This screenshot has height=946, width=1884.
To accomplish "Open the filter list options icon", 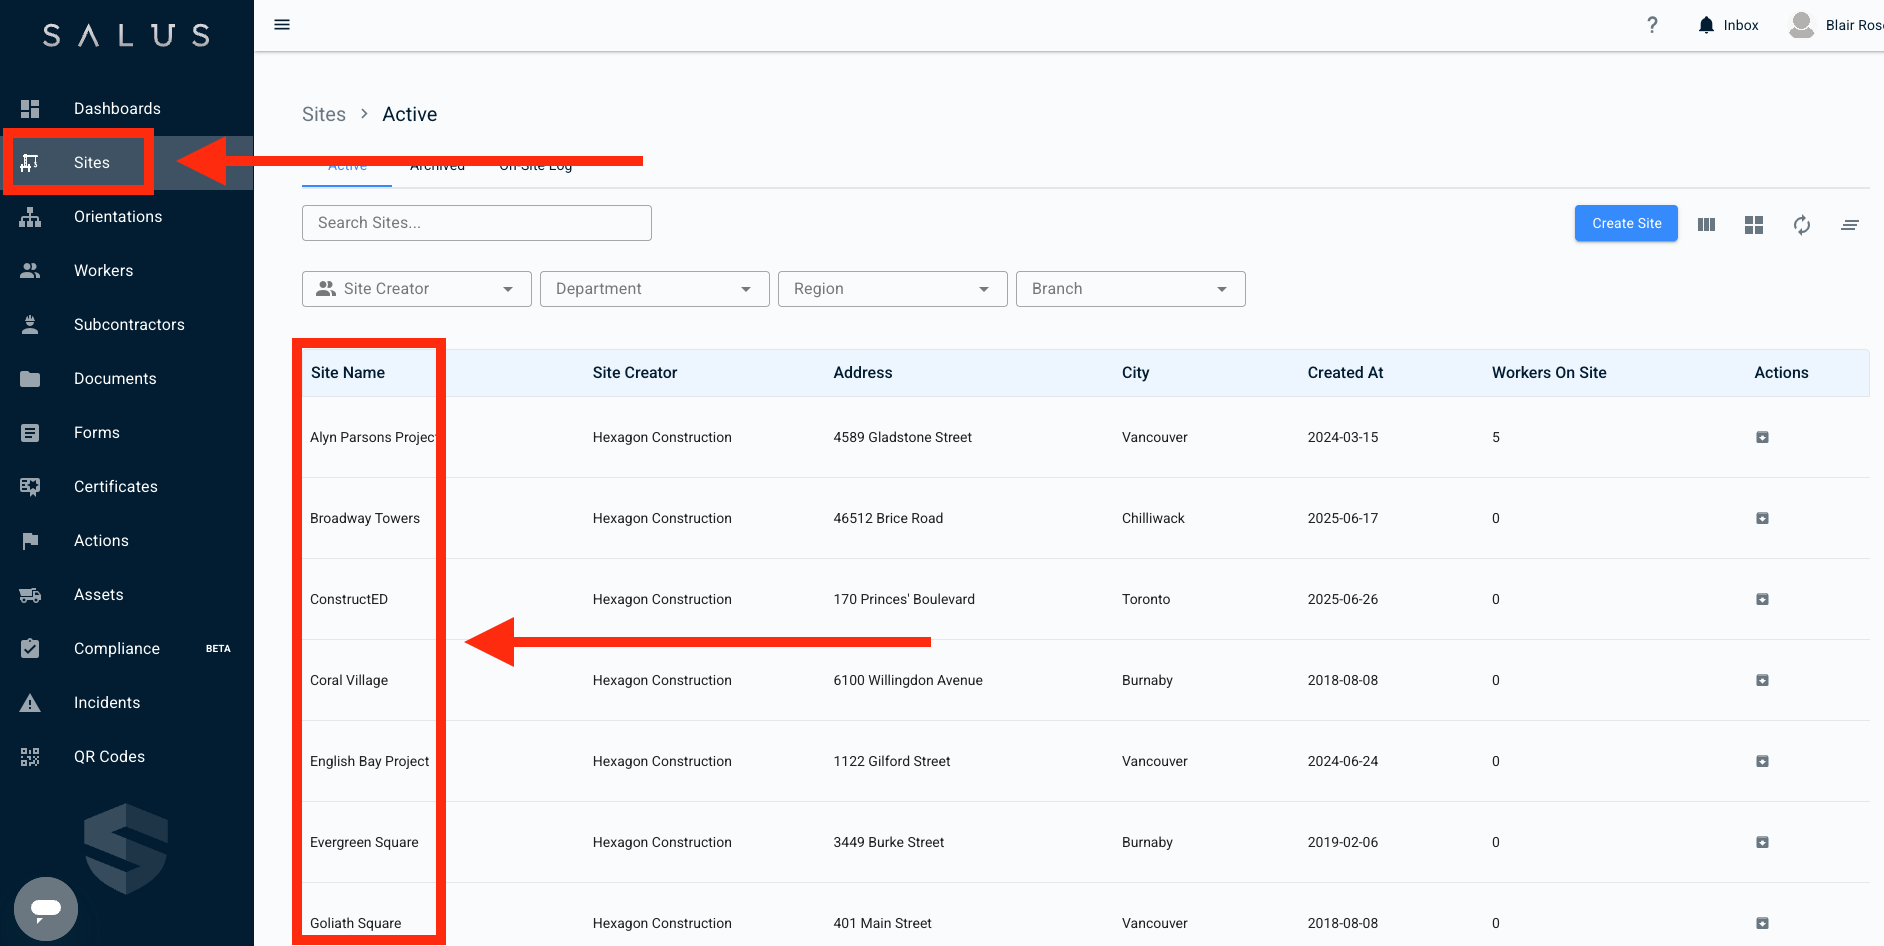I will click(x=1849, y=225).
